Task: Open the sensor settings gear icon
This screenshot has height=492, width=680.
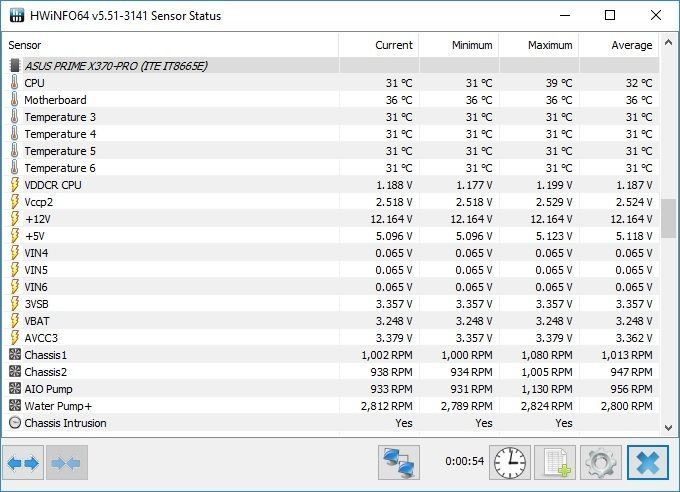Action: [601, 462]
